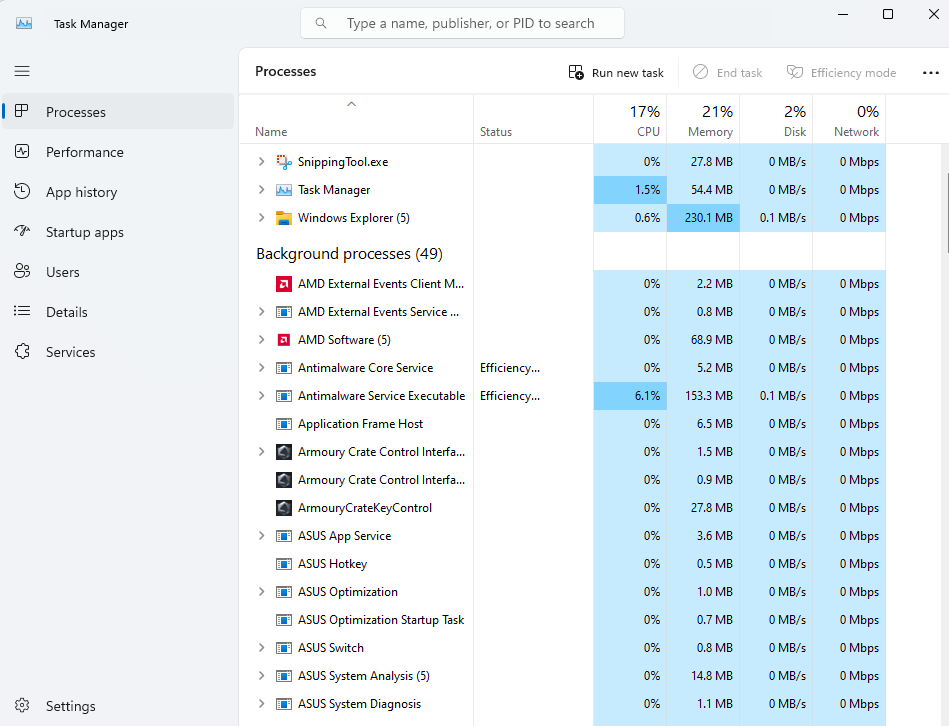Select the Application Frame Host process row

[360, 424]
